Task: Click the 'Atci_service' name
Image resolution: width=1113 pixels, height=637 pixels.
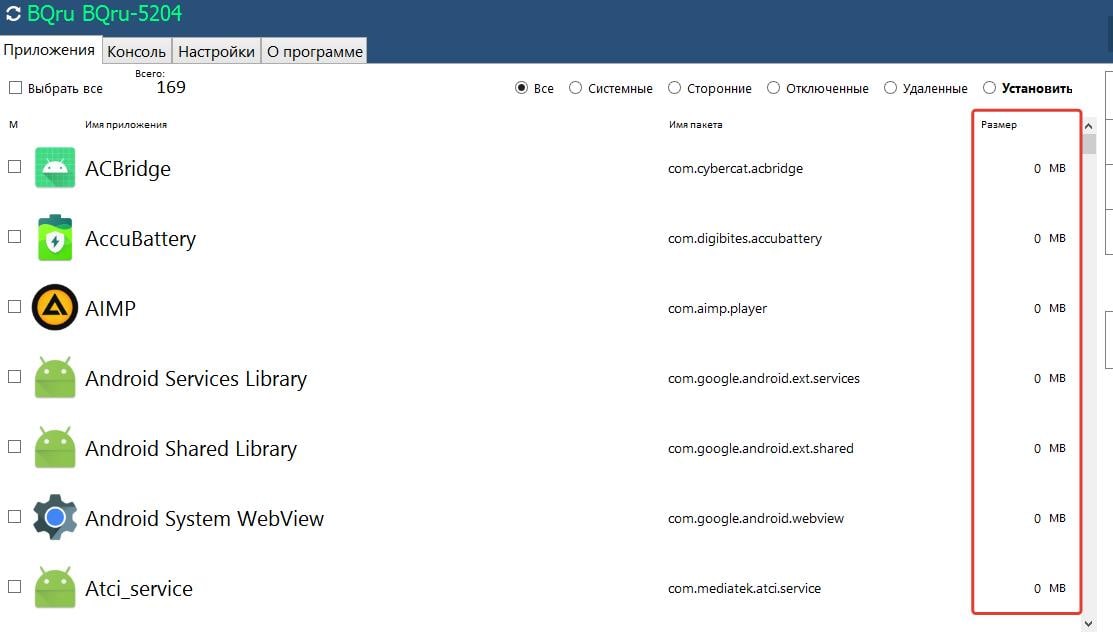Action: [138, 589]
